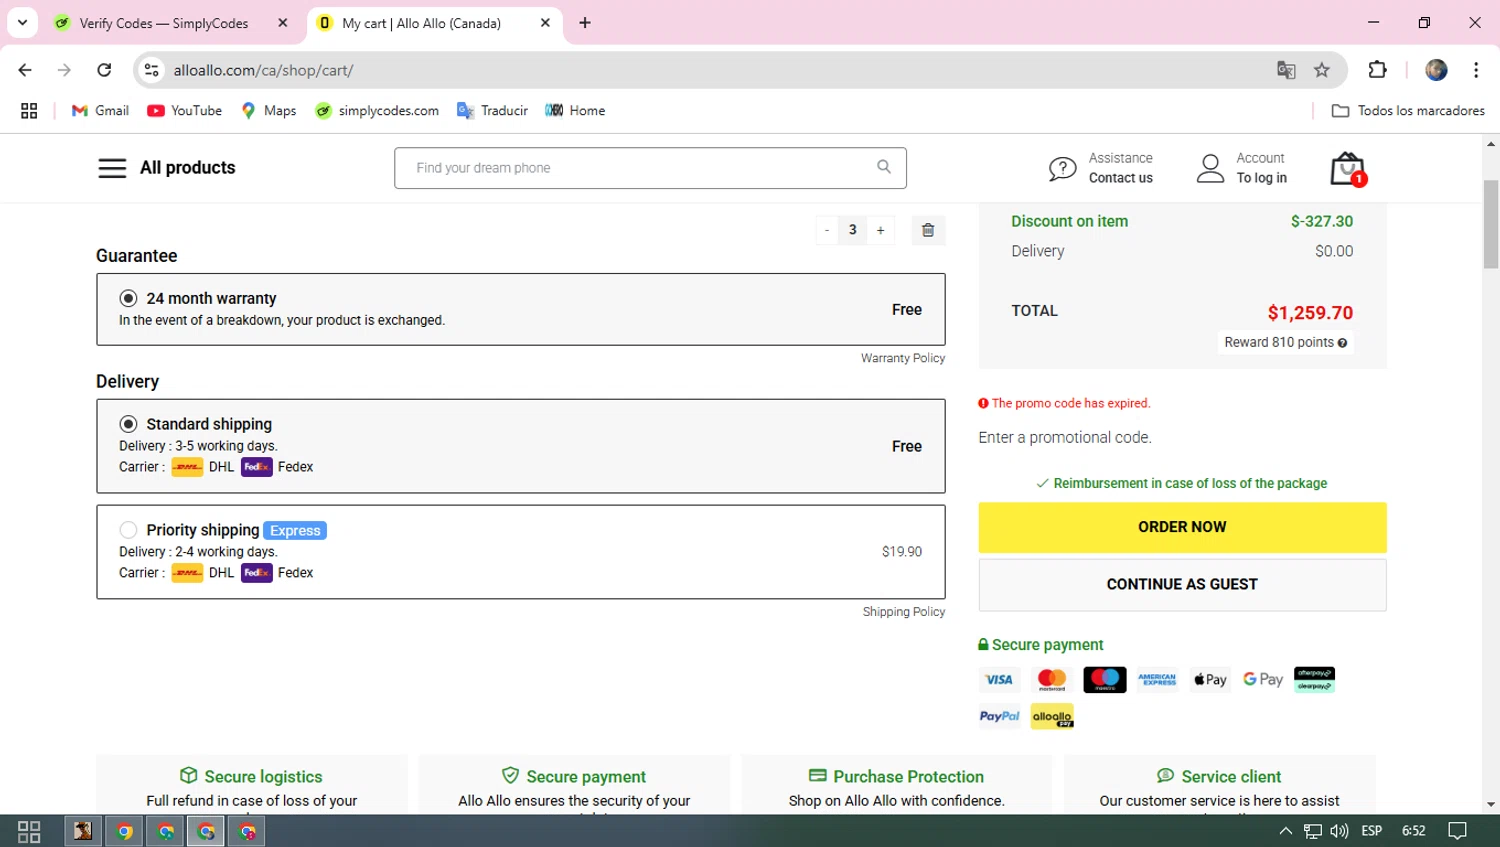Open the Assistance chat bubble icon
Screen dimensions: 1500x847
coord(1062,169)
